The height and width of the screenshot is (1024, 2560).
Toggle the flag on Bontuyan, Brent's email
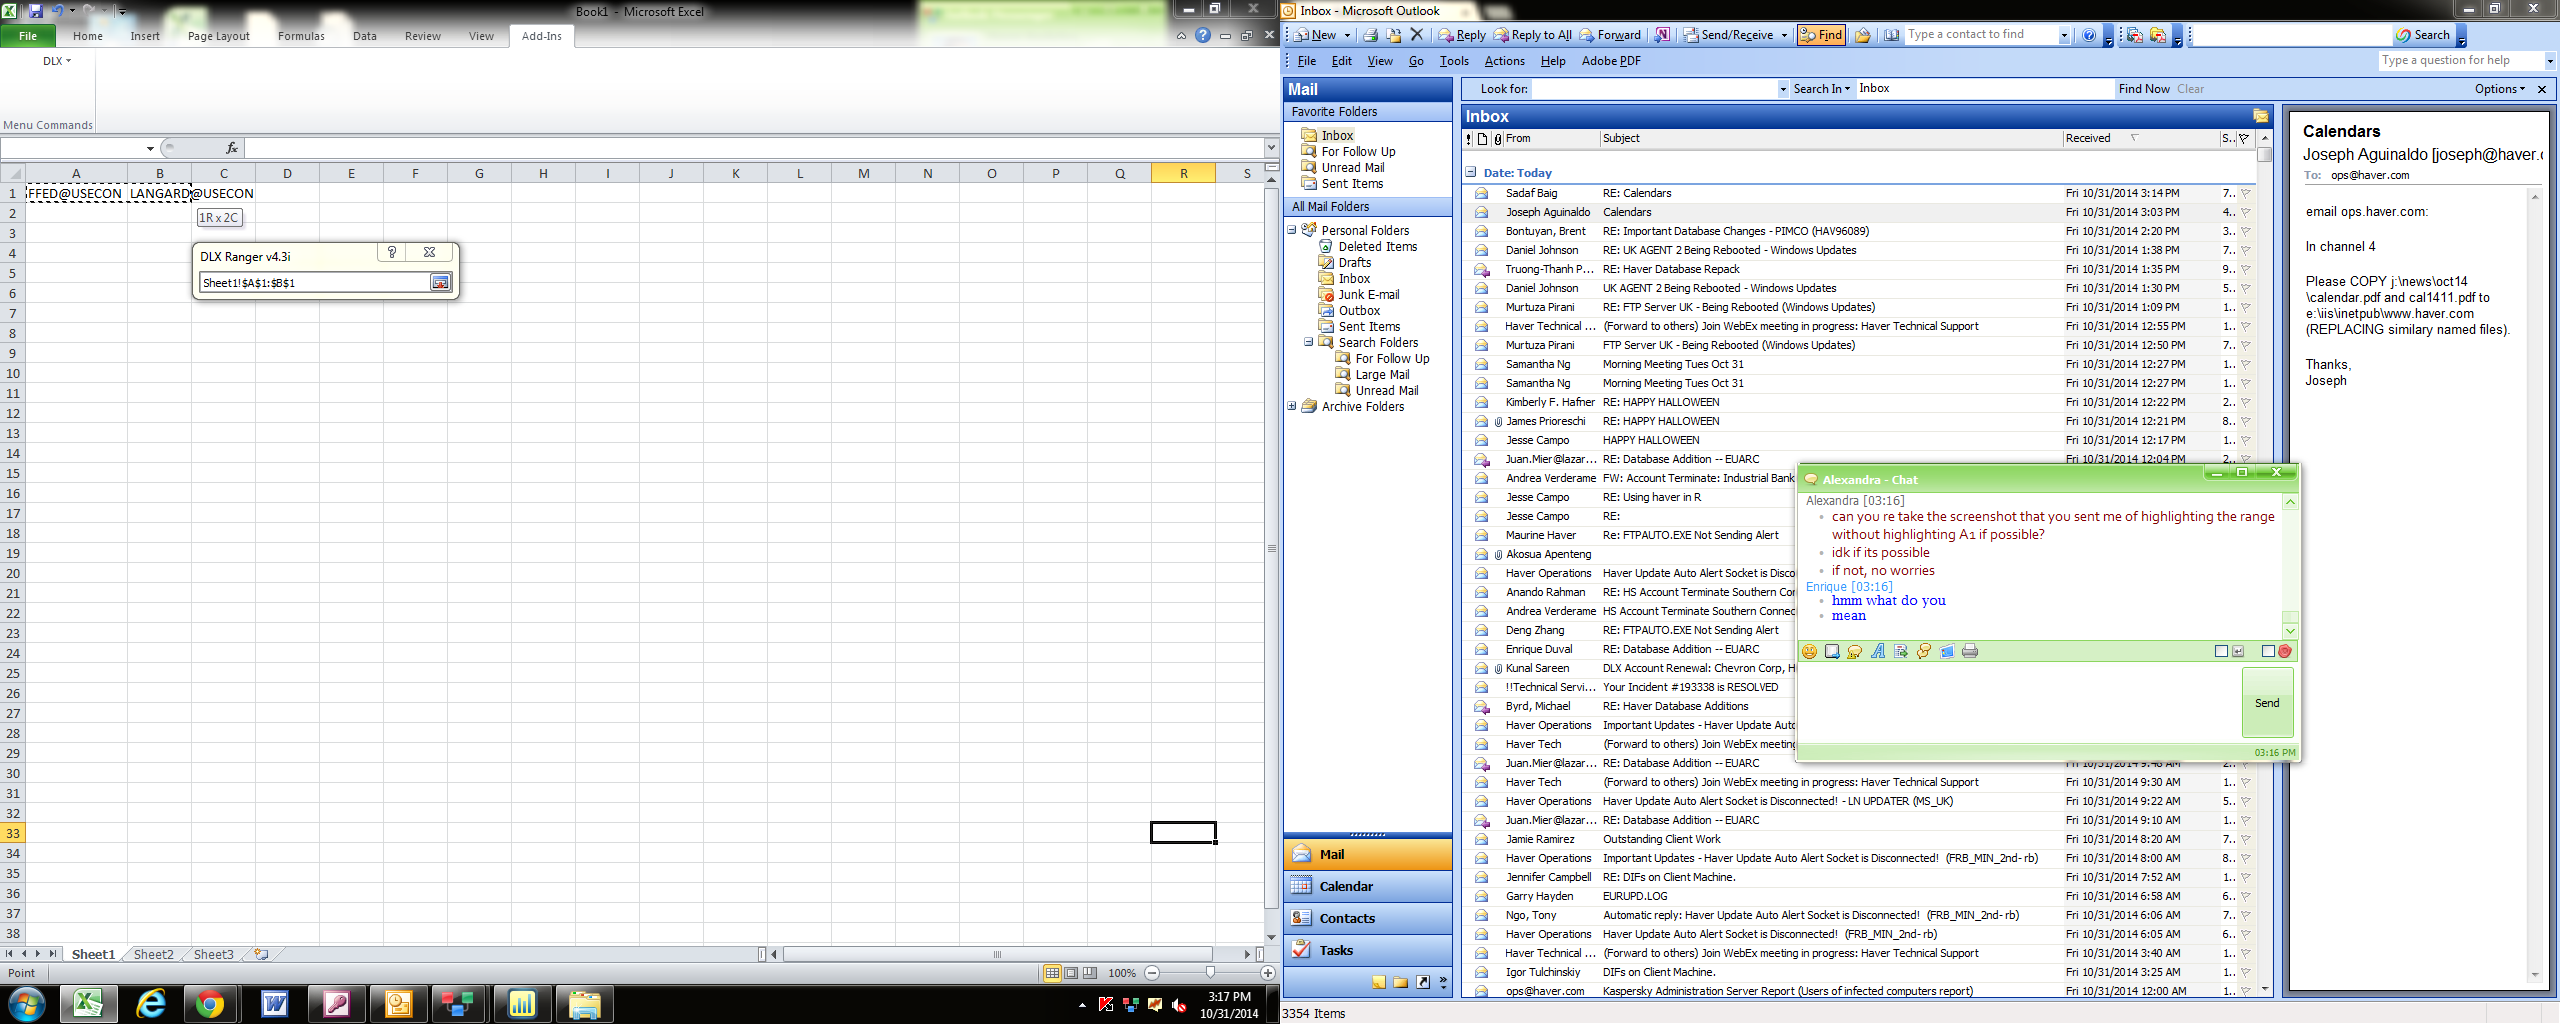[x=2246, y=231]
